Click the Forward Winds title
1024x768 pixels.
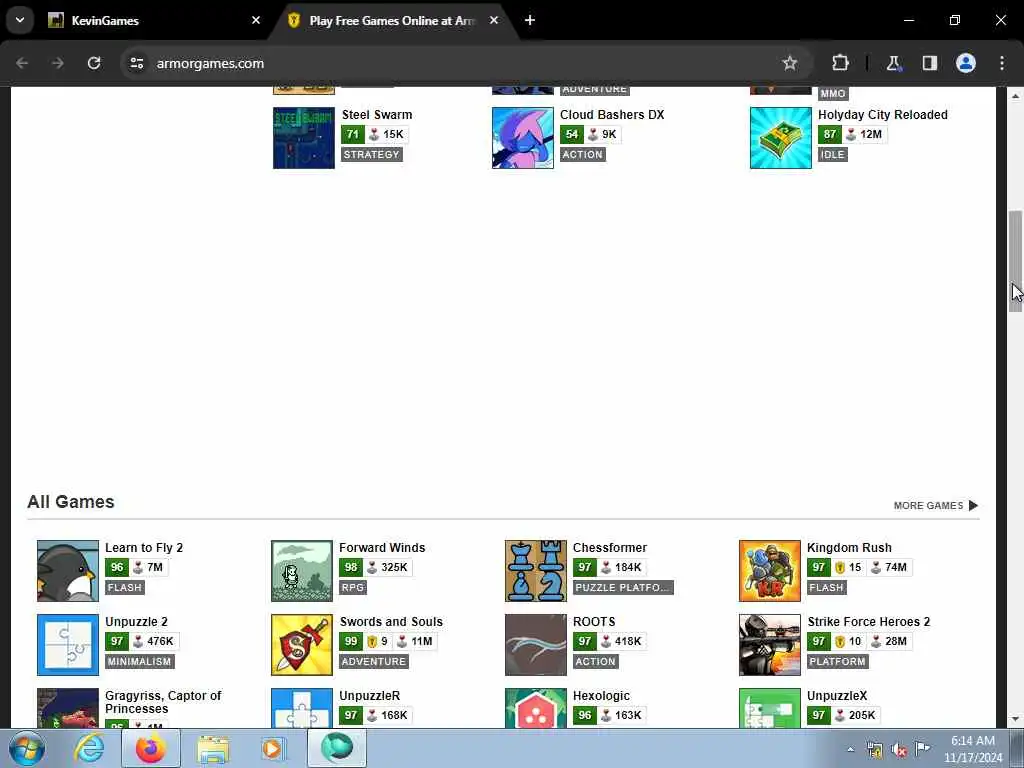[382, 548]
